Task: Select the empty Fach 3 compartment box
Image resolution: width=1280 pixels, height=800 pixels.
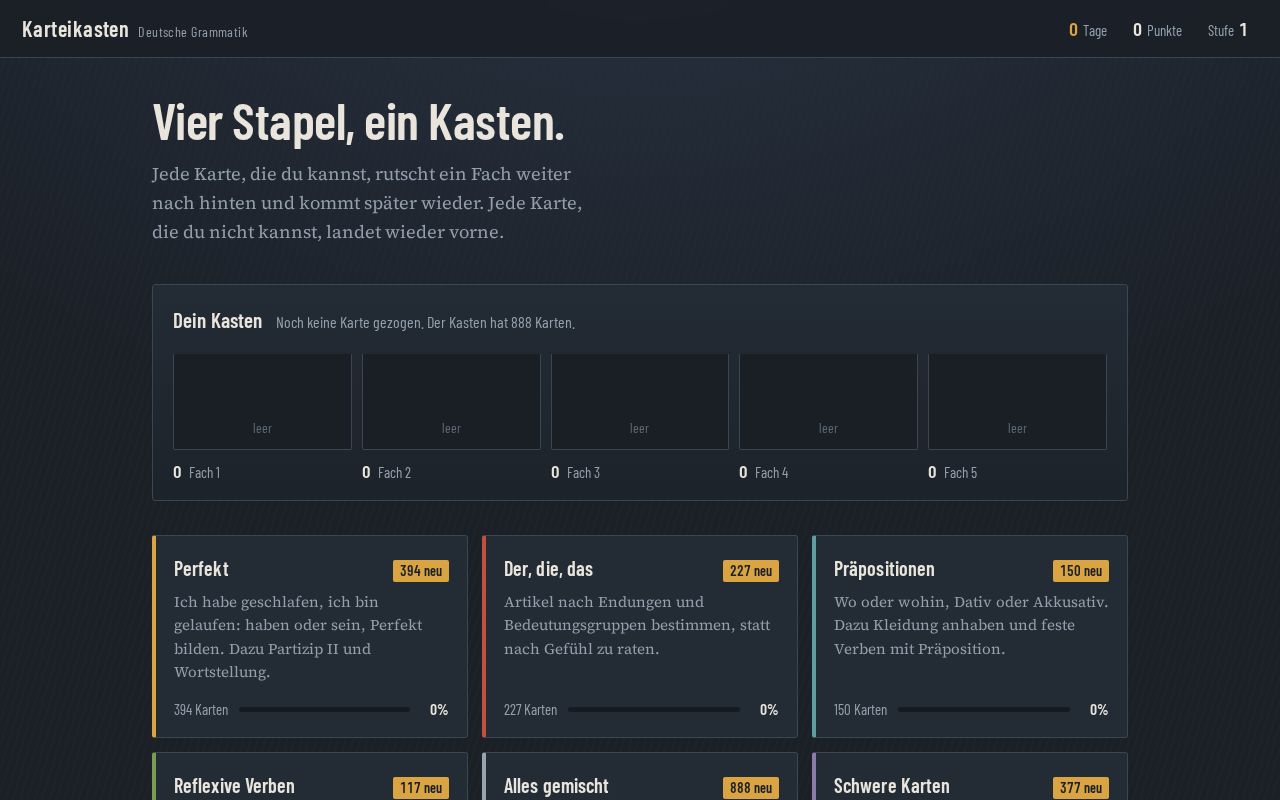Action: [640, 401]
